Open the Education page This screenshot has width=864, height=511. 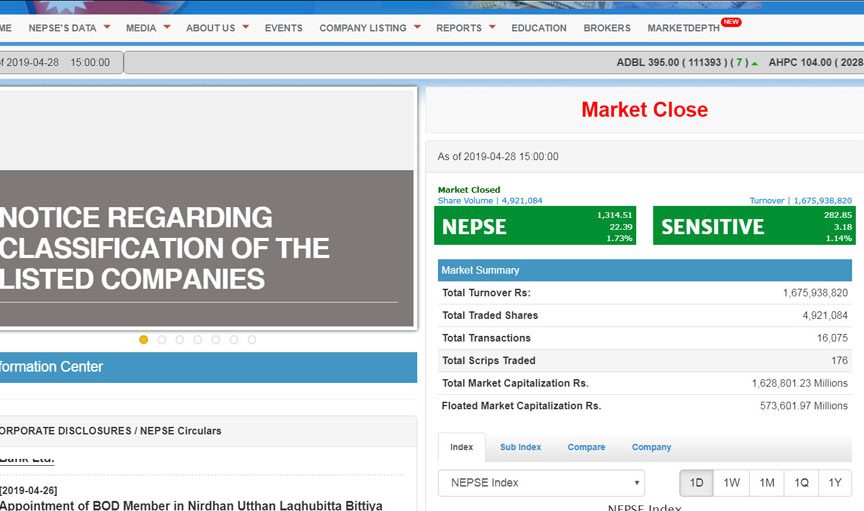538,28
